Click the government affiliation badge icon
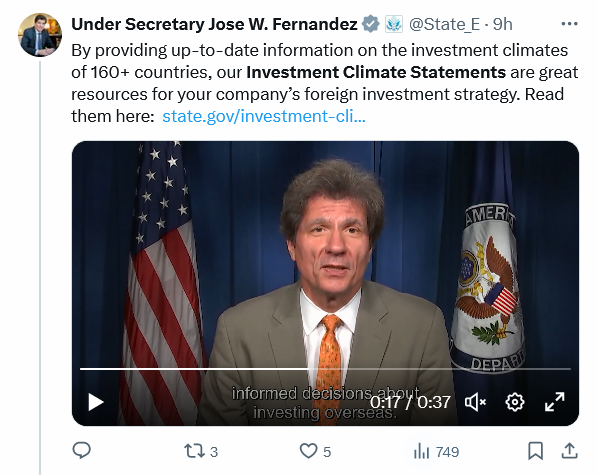598x475 pixels. [394, 24]
